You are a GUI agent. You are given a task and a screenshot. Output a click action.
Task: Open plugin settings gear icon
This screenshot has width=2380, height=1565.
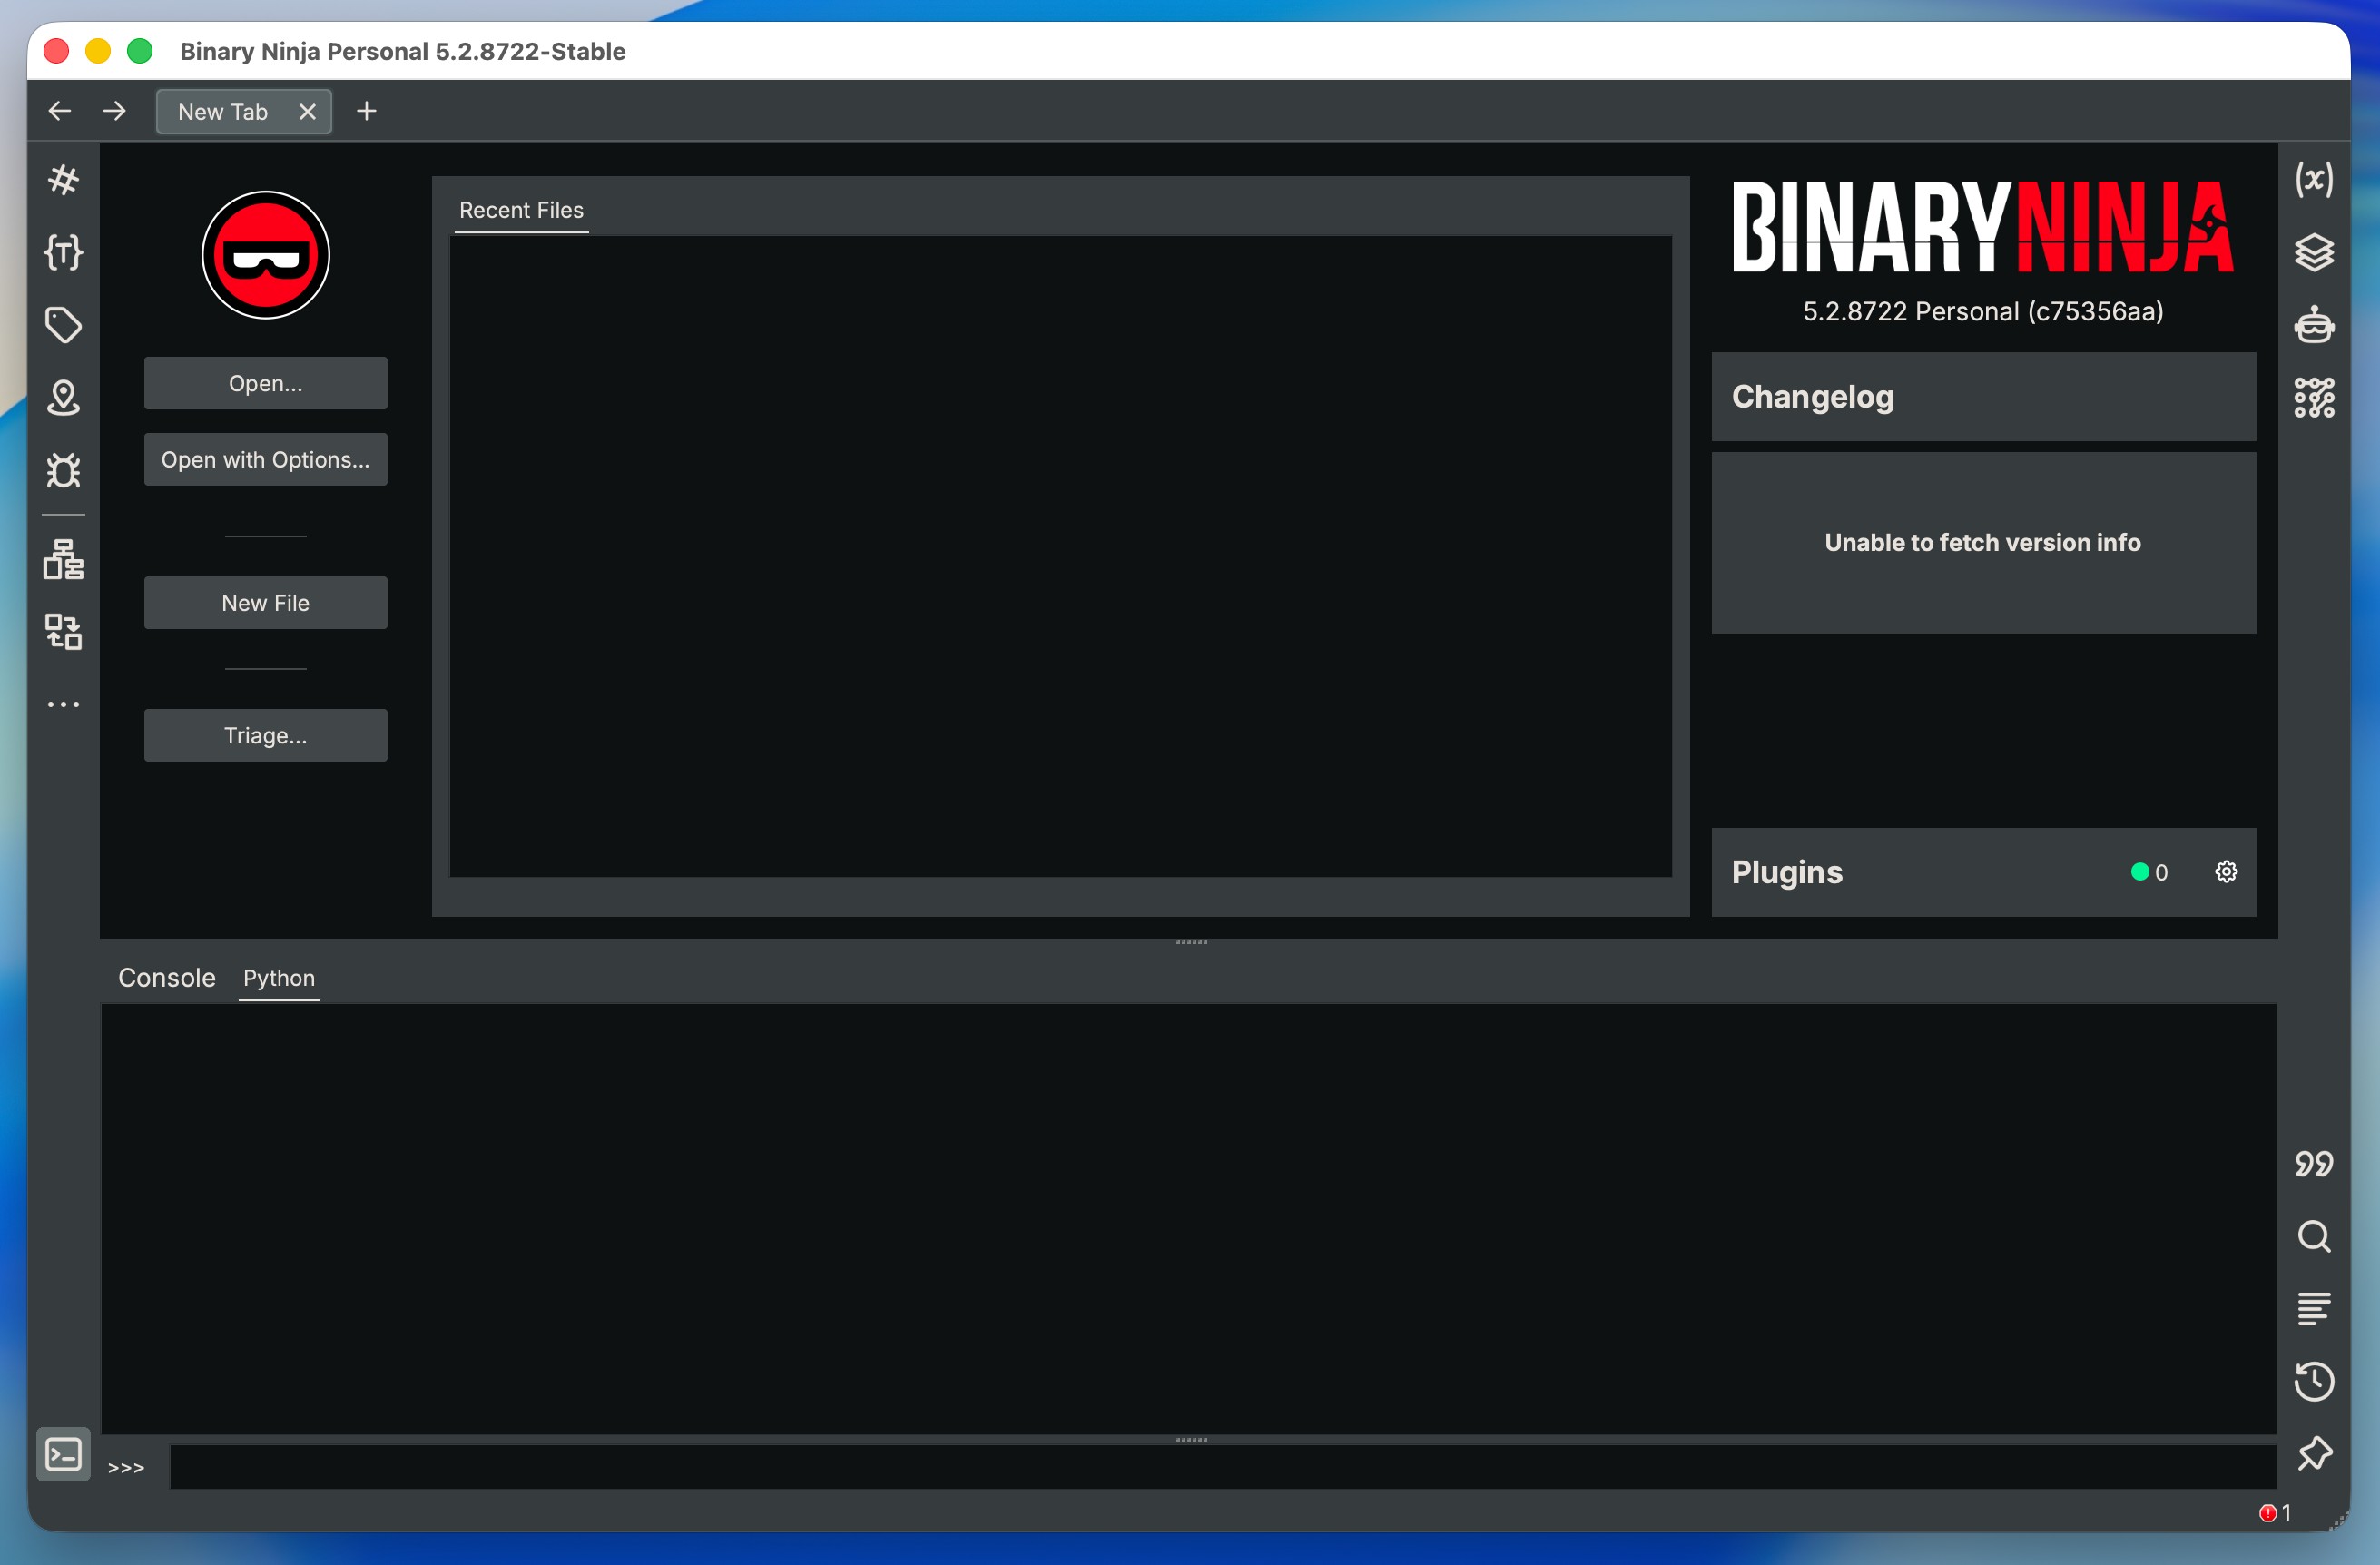[x=2226, y=872]
